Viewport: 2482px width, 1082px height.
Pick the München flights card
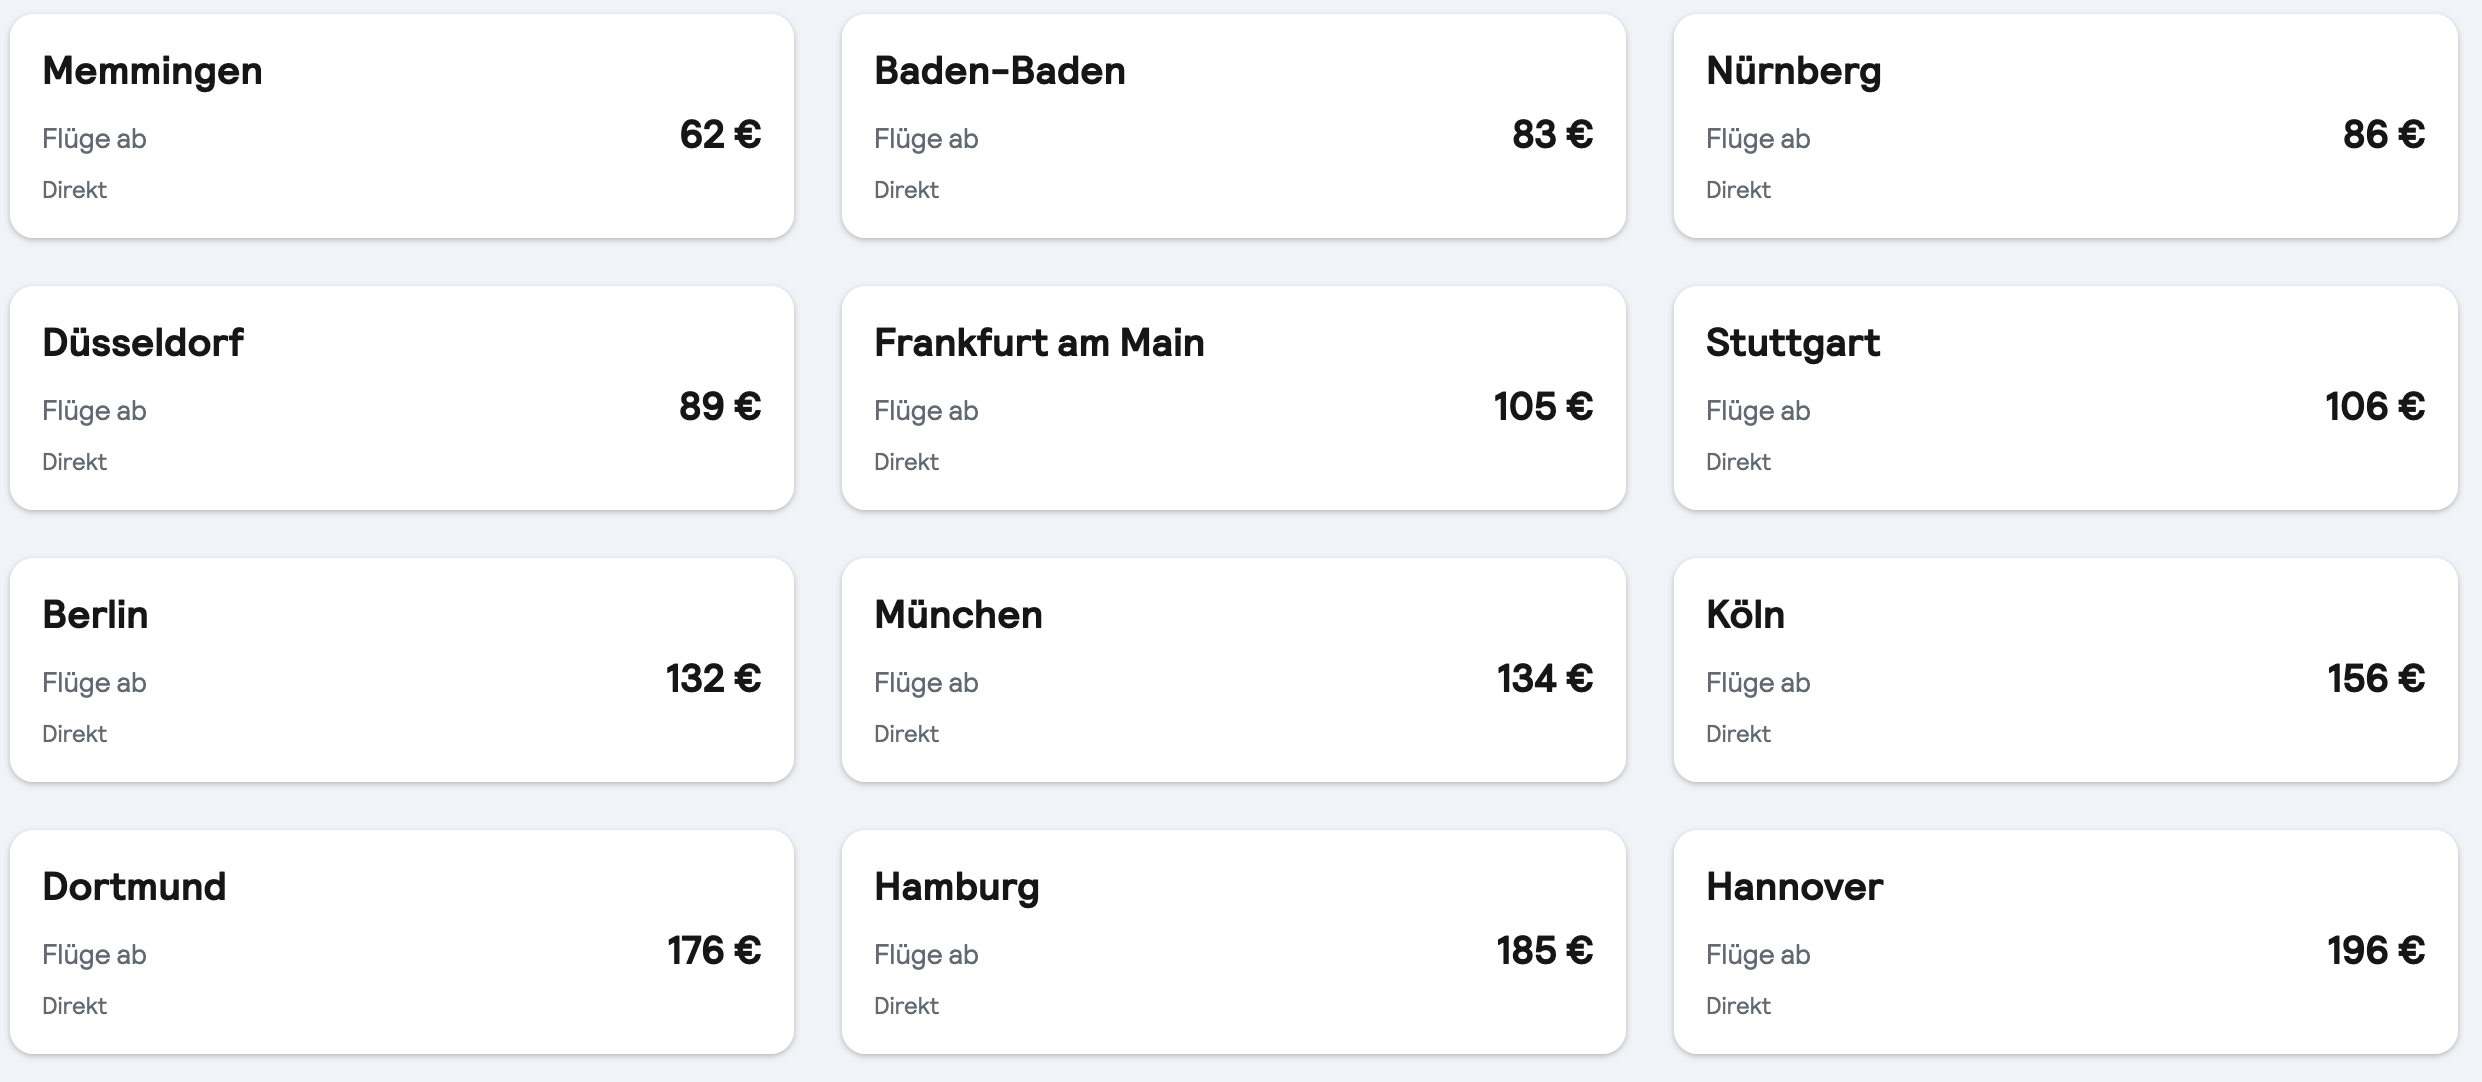point(1233,670)
